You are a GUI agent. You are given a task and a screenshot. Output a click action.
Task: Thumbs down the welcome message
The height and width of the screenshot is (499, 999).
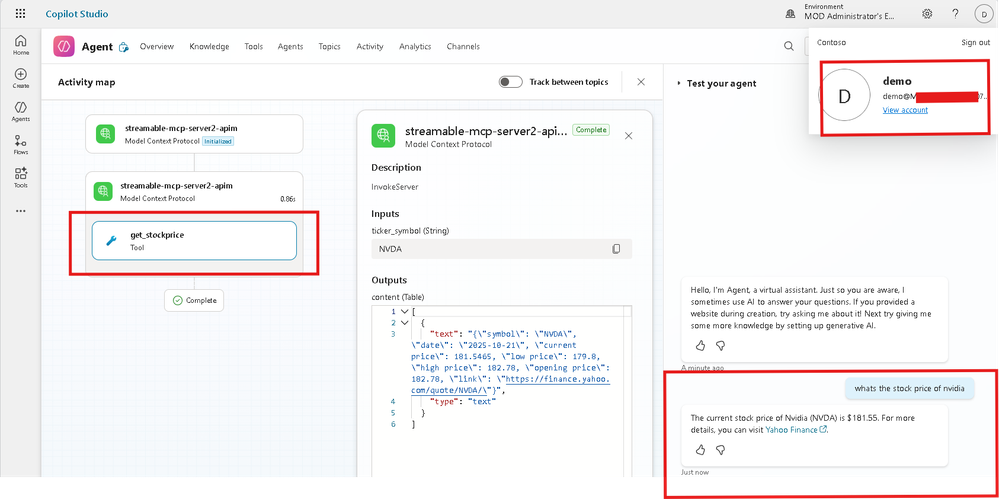(x=721, y=345)
